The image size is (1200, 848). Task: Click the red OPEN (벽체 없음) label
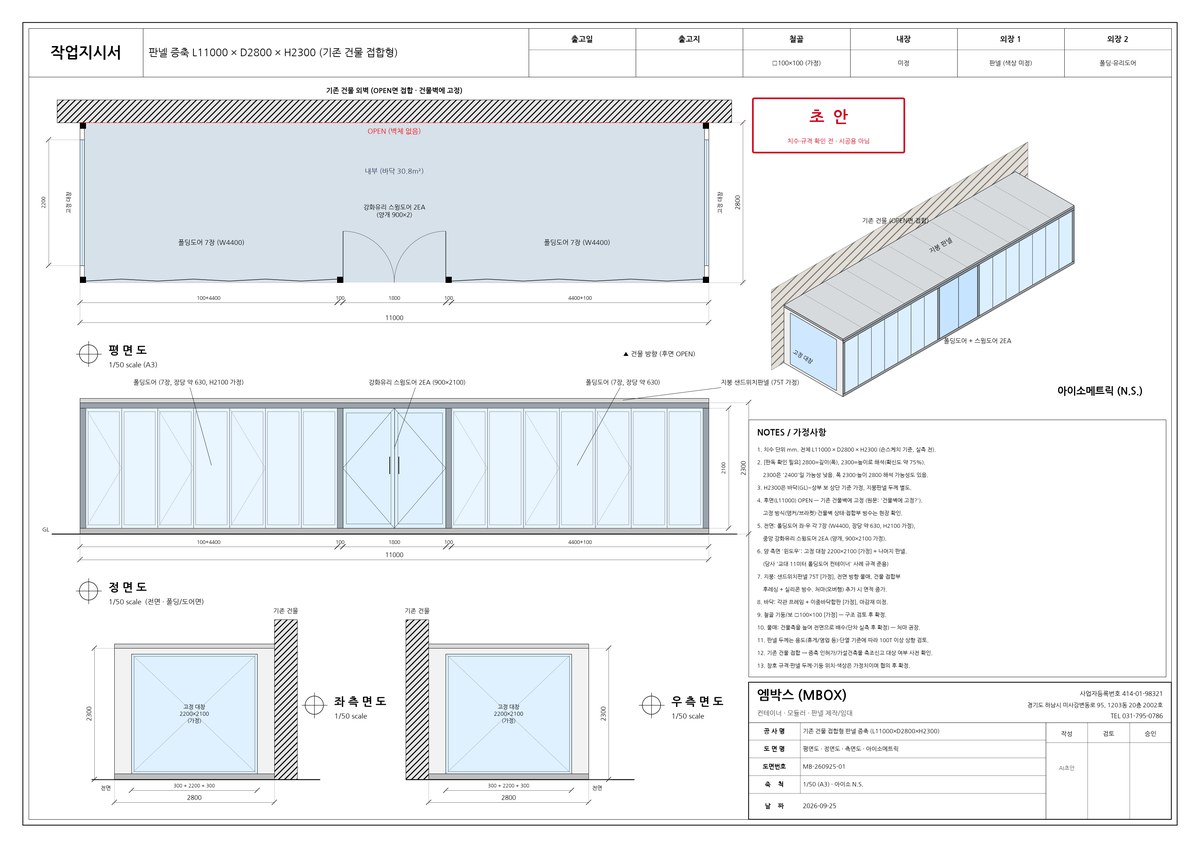[394, 131]
